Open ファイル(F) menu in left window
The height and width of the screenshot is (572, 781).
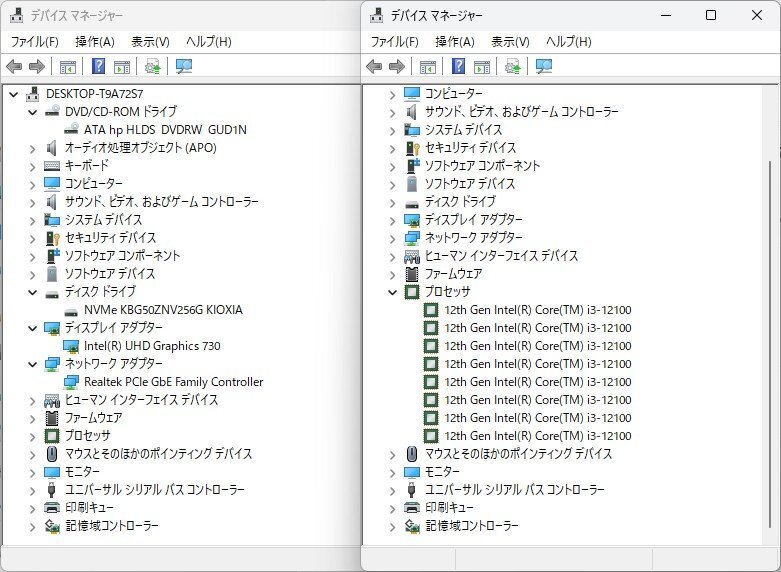[34, 41]
